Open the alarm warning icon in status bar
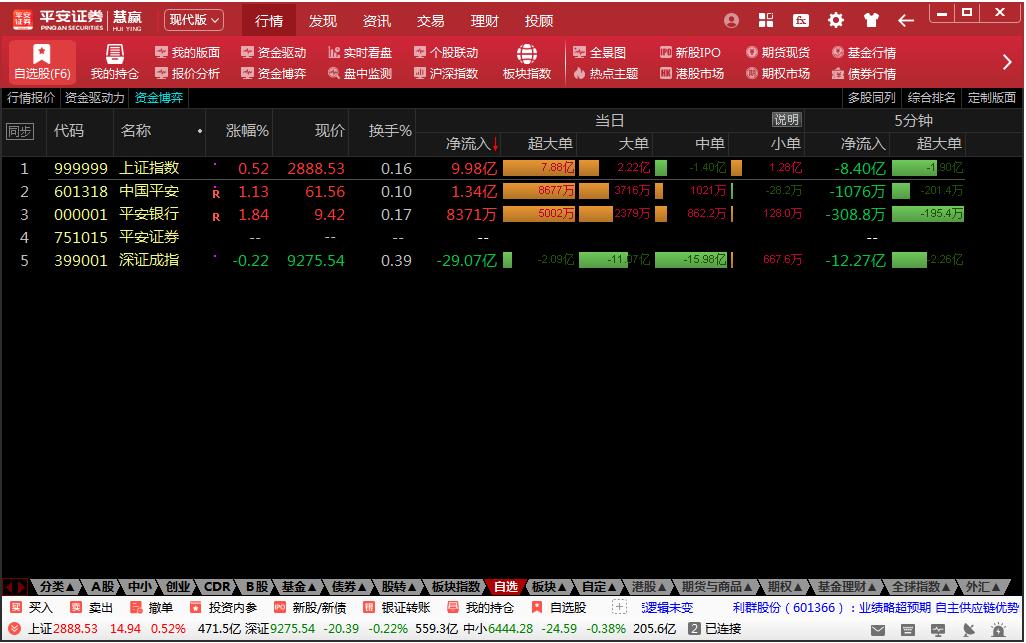Screen dimensions: 1026x643 999,630
